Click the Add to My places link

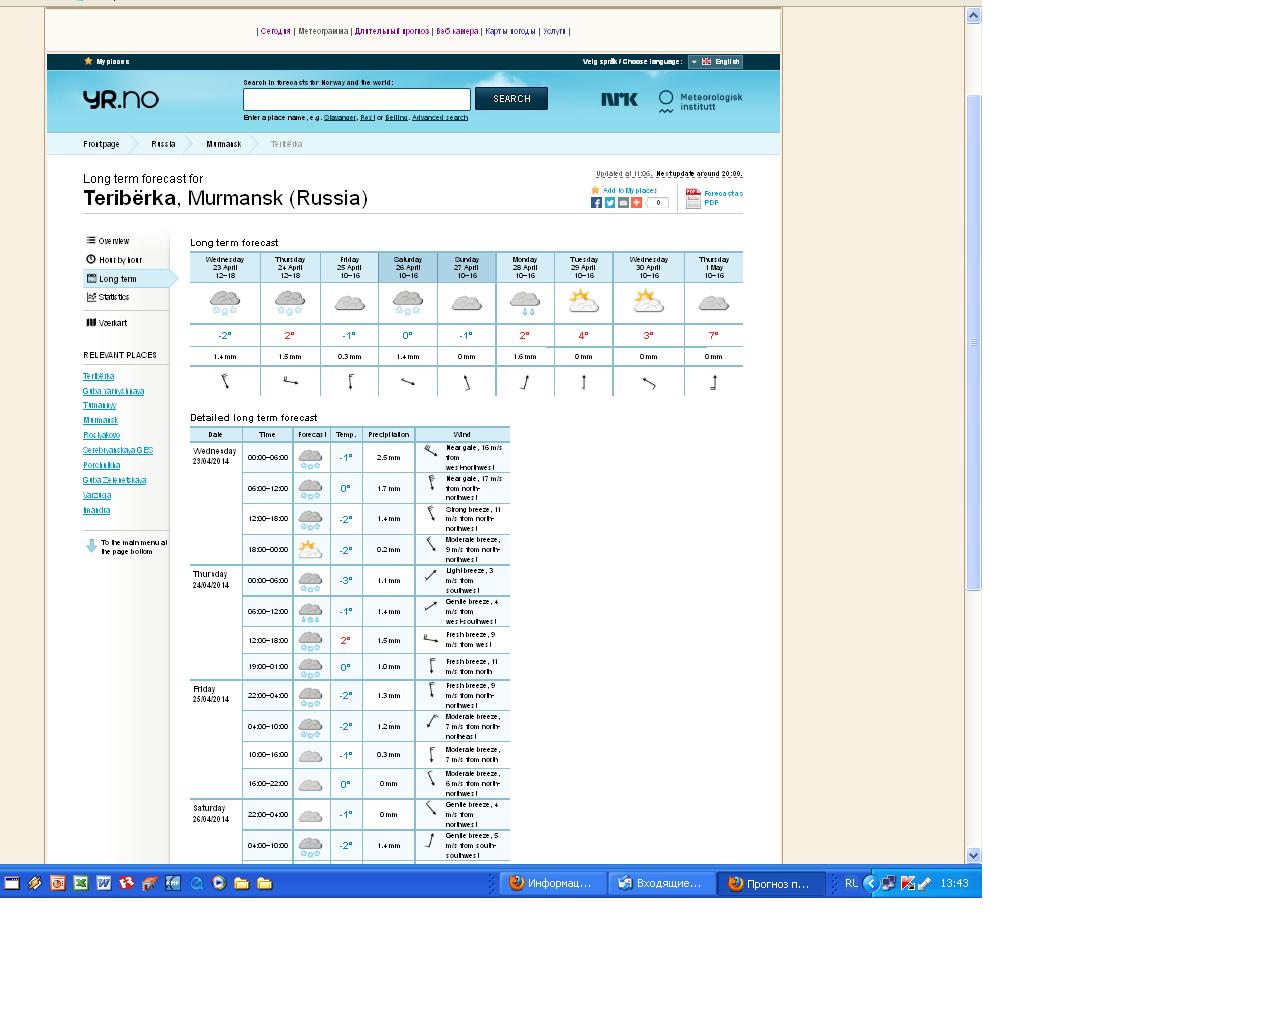[x=629, y=190]
